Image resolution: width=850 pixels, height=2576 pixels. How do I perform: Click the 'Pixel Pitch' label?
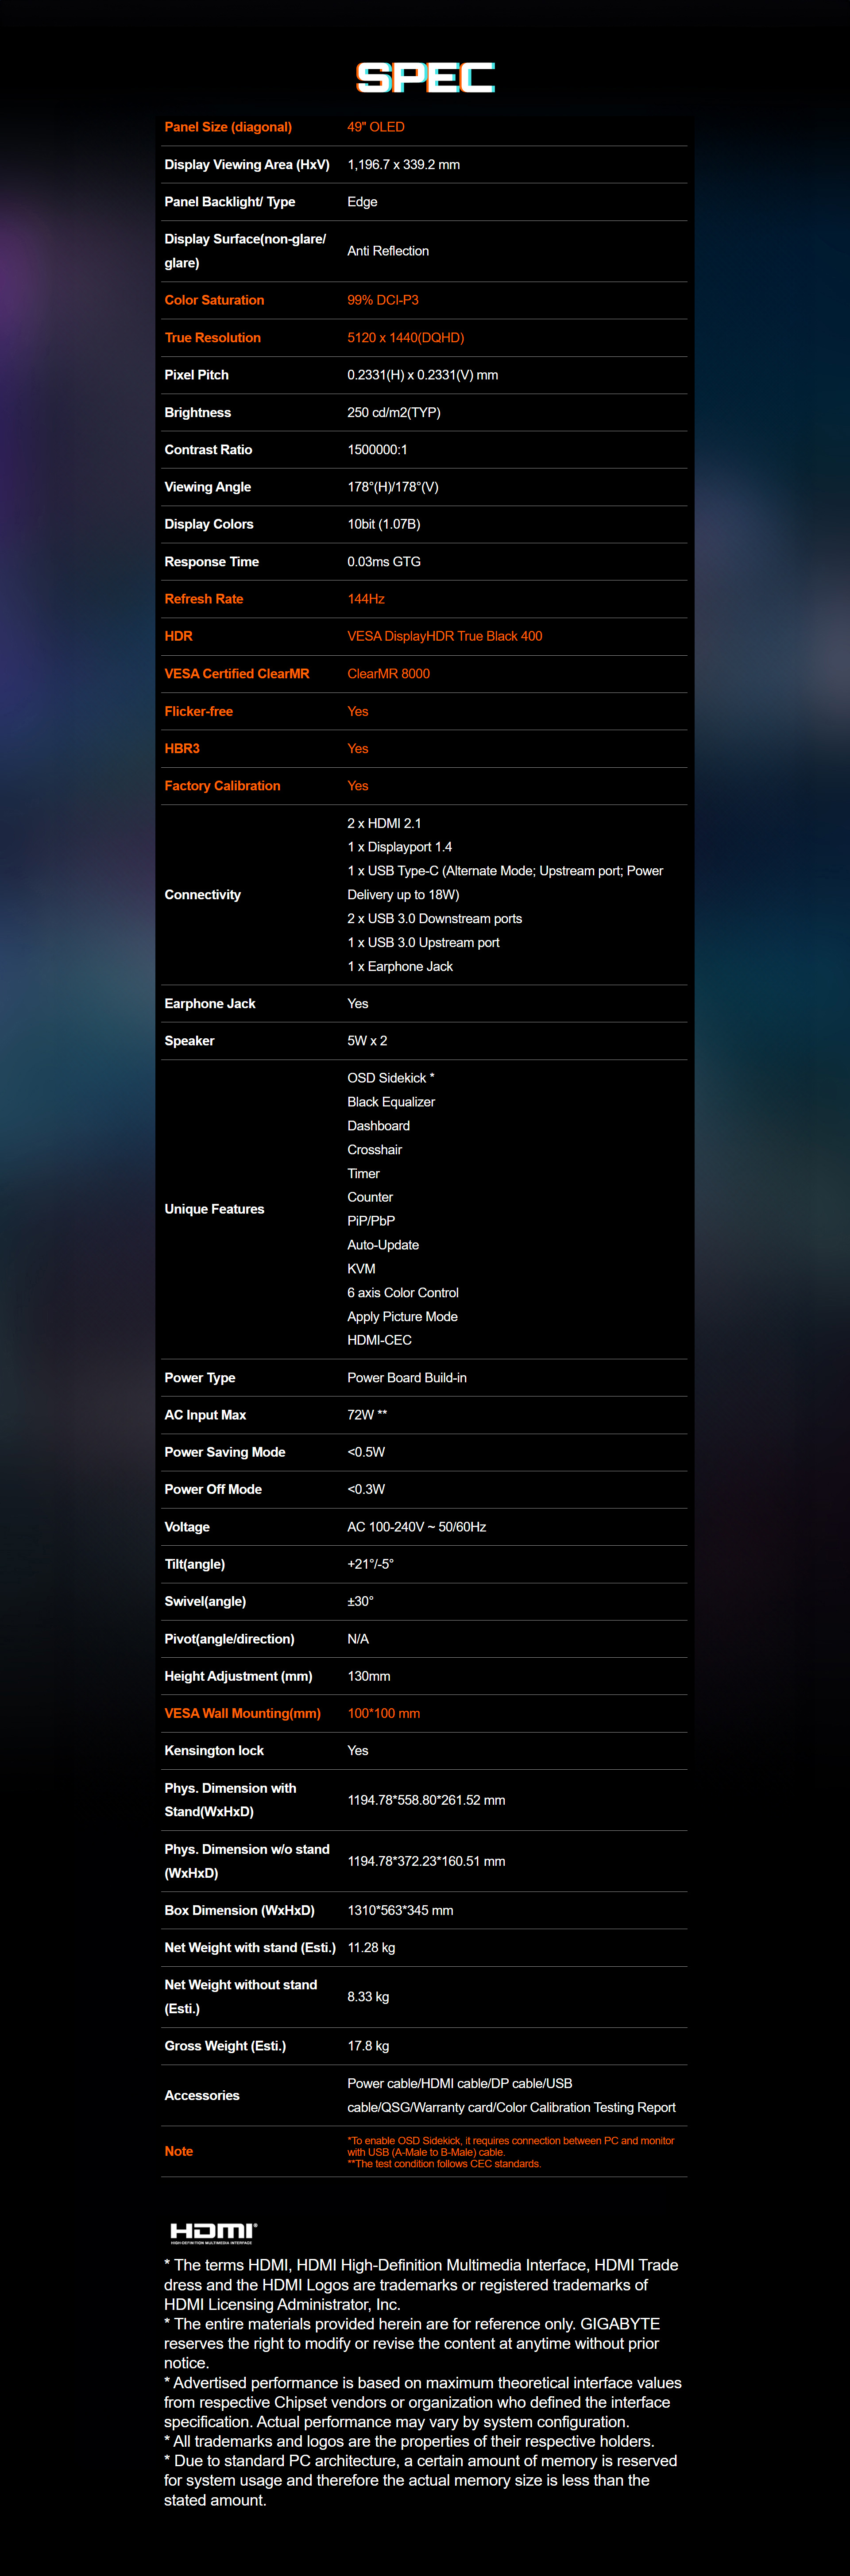196,375
